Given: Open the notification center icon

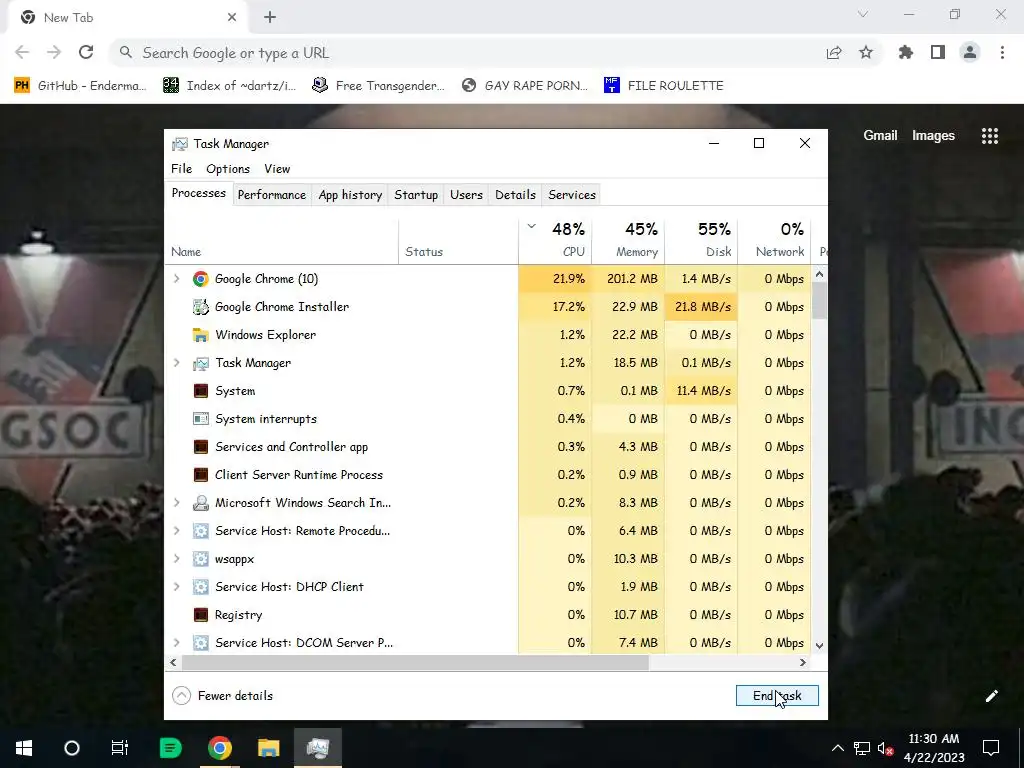Looking at the screenshot, I should click(x=991, y=748).
